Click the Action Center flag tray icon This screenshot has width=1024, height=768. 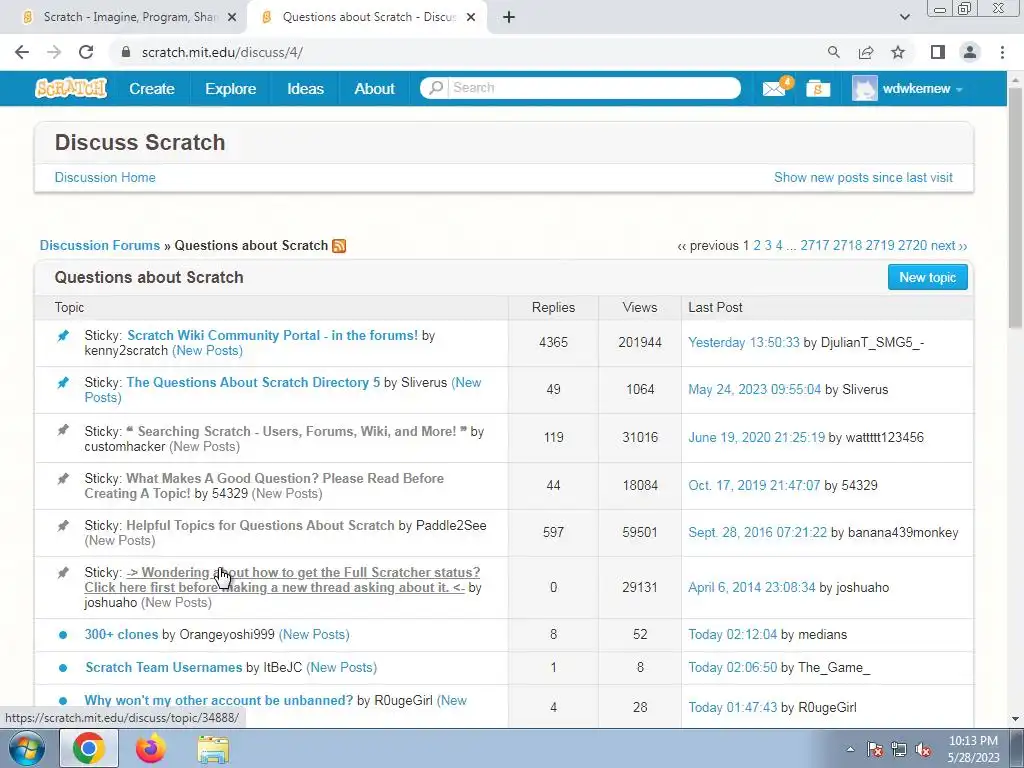pos(875,750)
